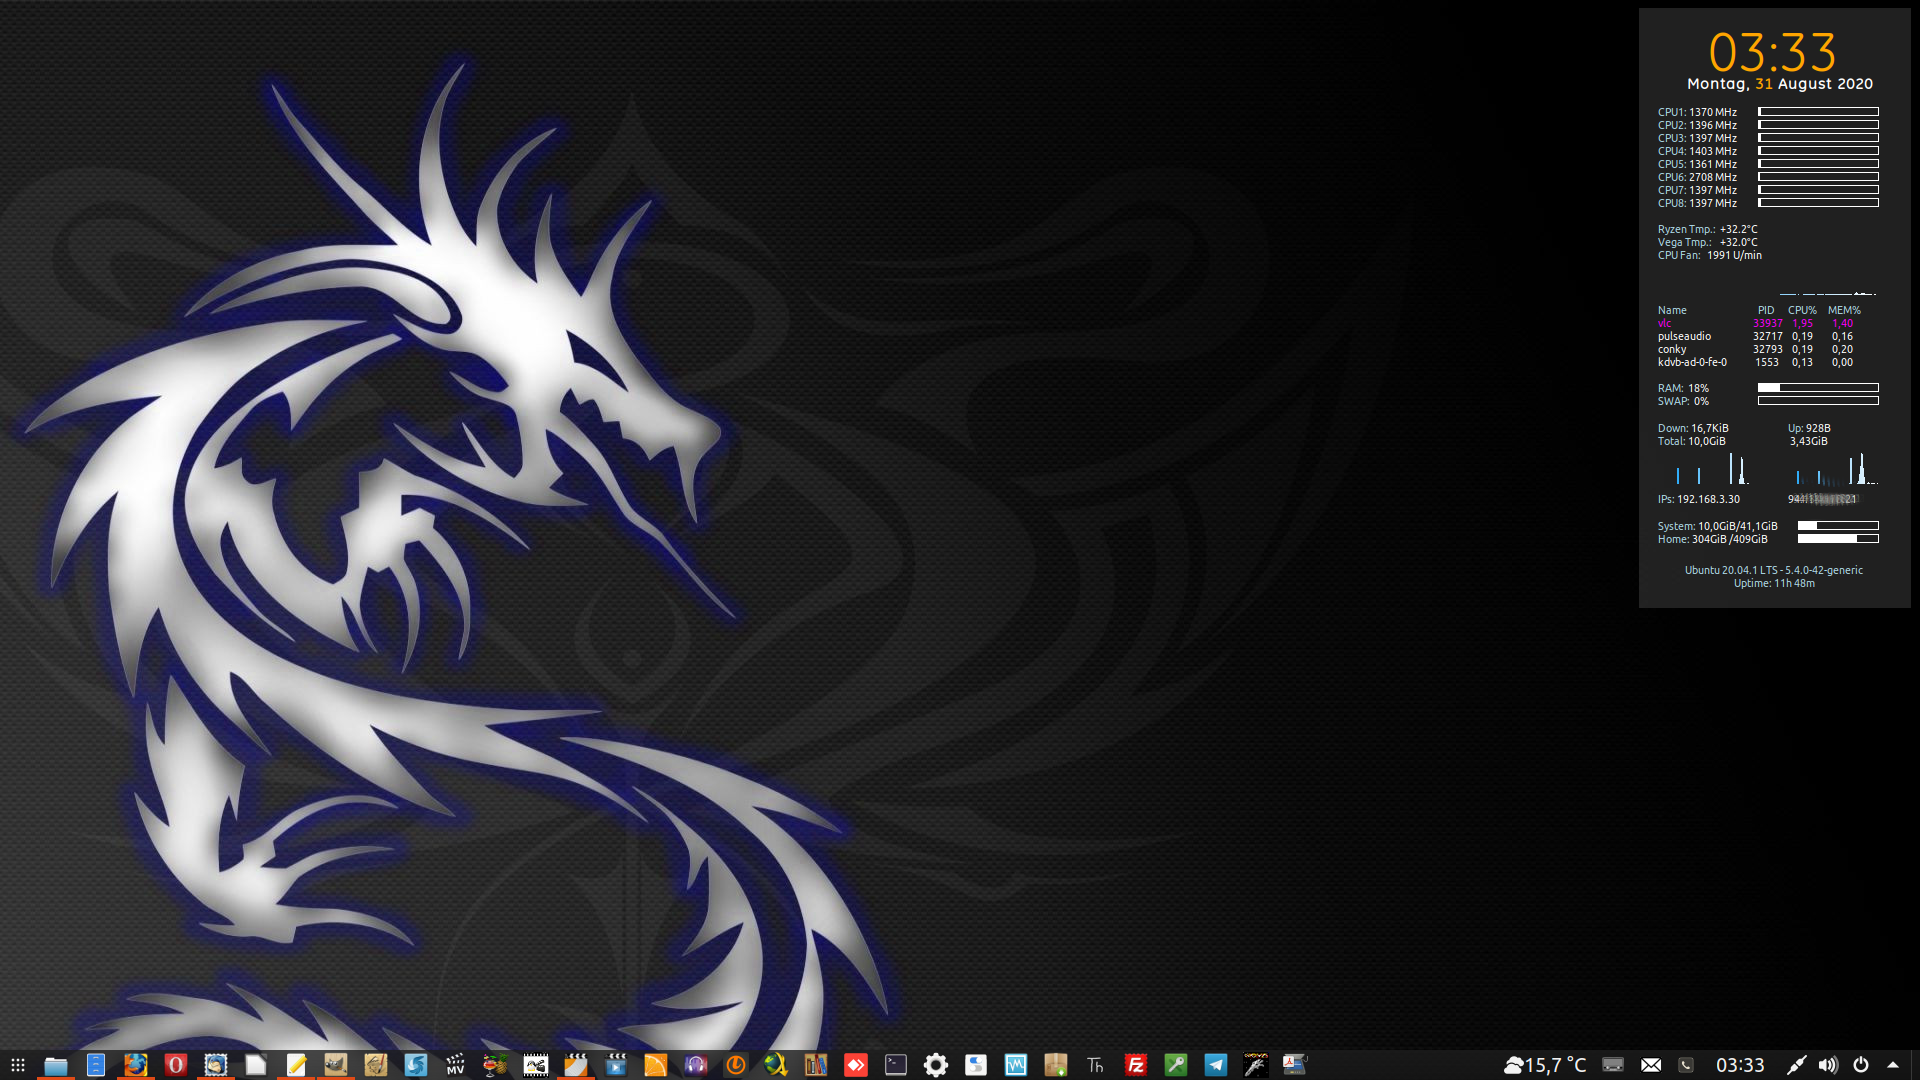Launch Telegram messenger

pyautogui.click(x=1215, y=1065)
